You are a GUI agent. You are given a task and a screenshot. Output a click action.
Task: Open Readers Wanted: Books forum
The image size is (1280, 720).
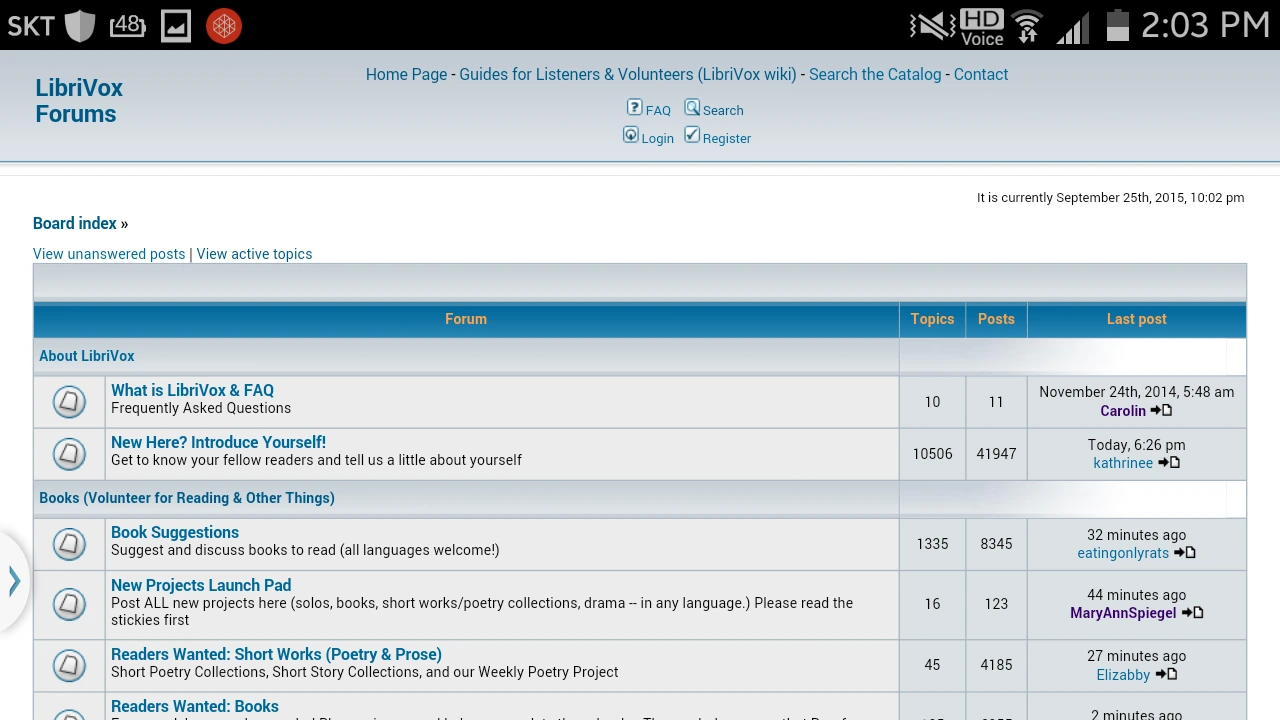(x=195, y=706)
